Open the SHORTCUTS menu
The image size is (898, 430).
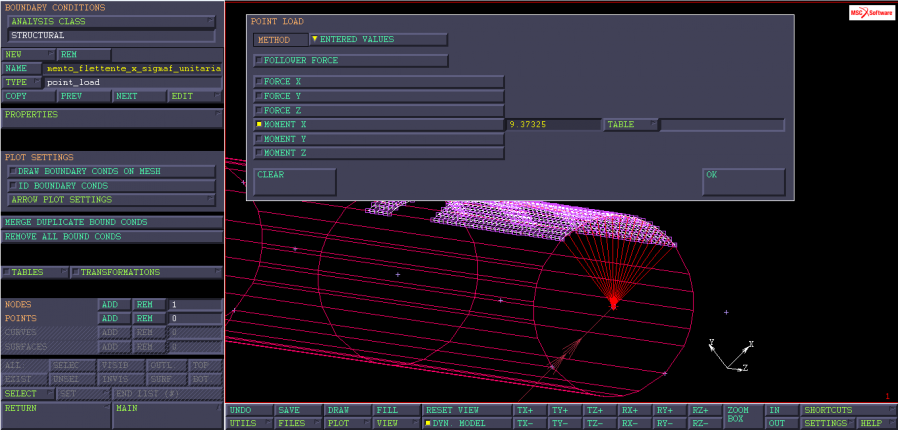849,411
